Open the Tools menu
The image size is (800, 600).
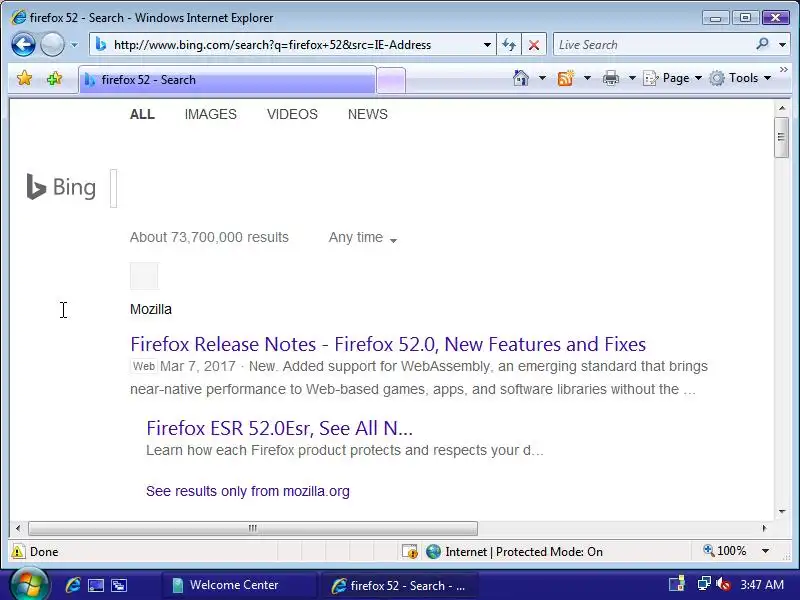(x=740, y=78)
